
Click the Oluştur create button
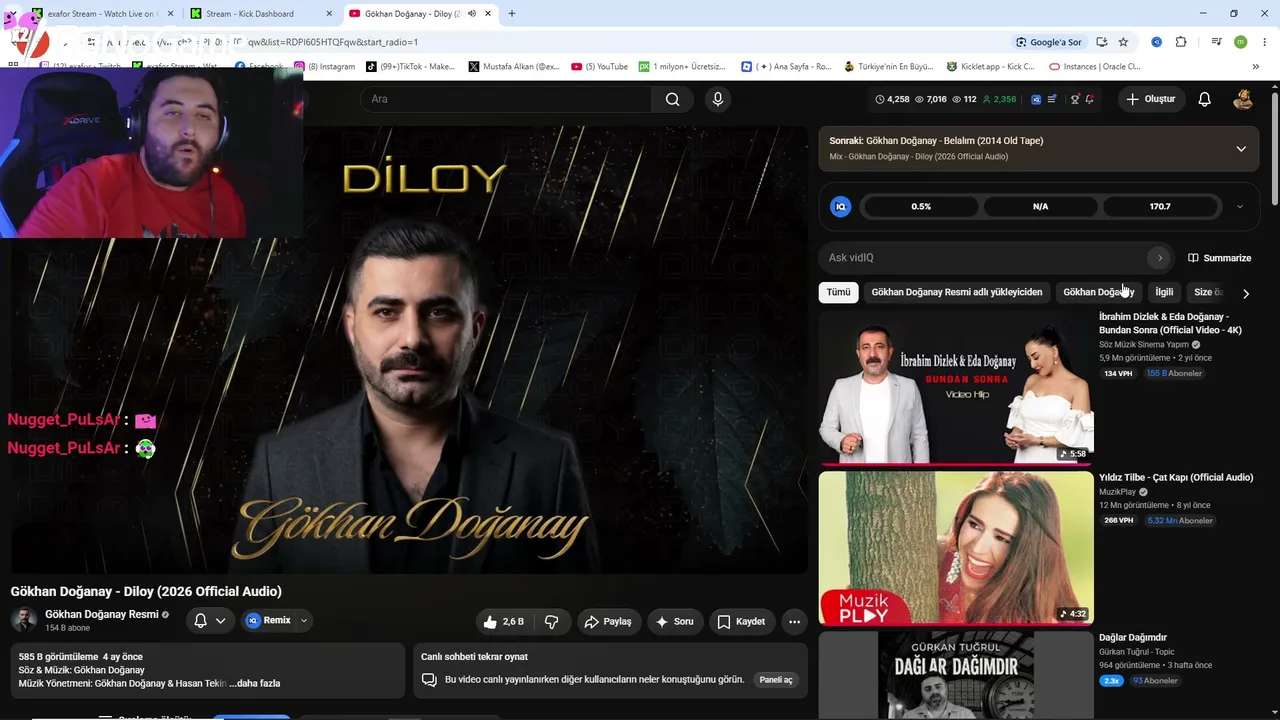[x=1151, y=99]
